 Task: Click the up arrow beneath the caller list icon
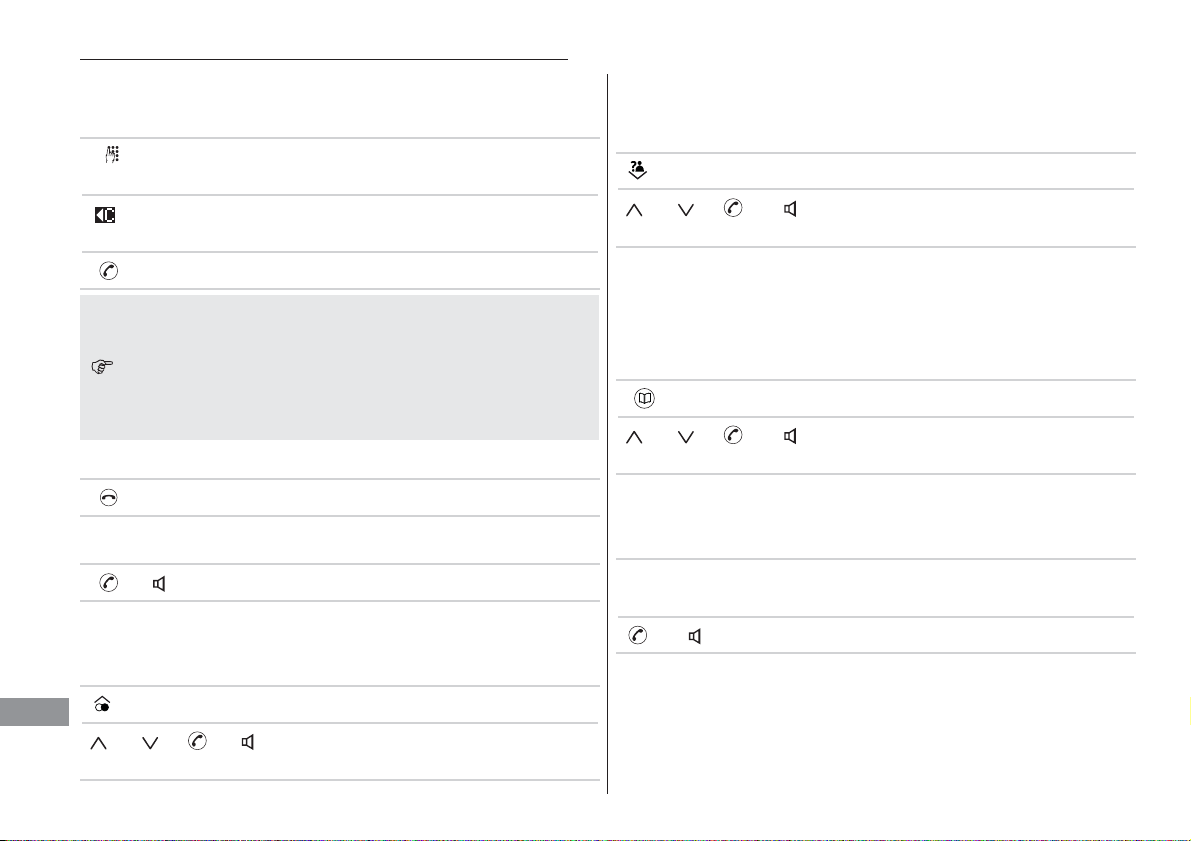[633, 210]
